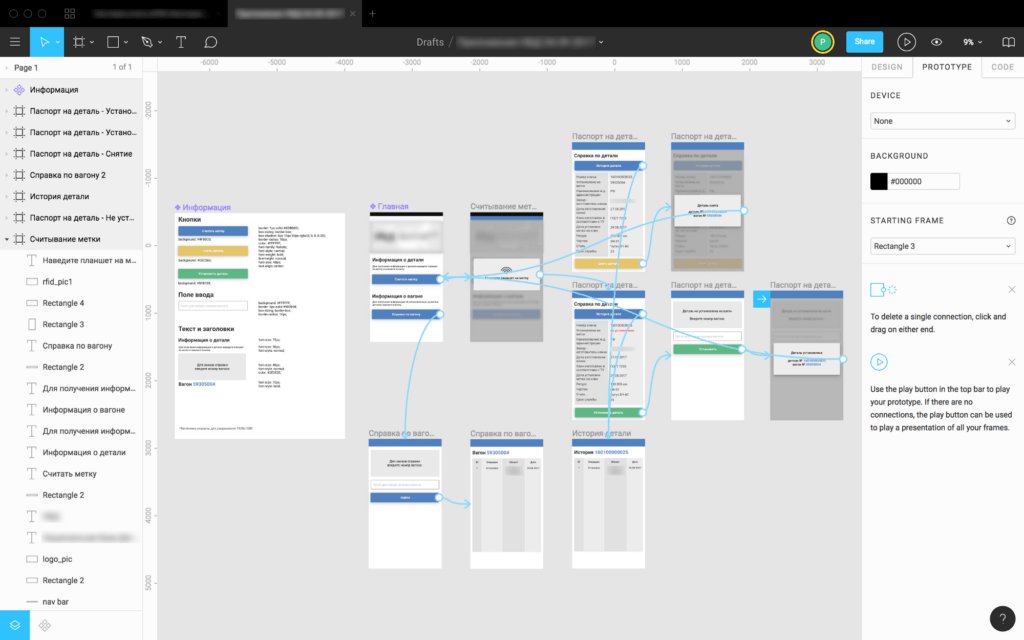Select the Паспорт на деталь - Не уст... layer

point(71,217)
